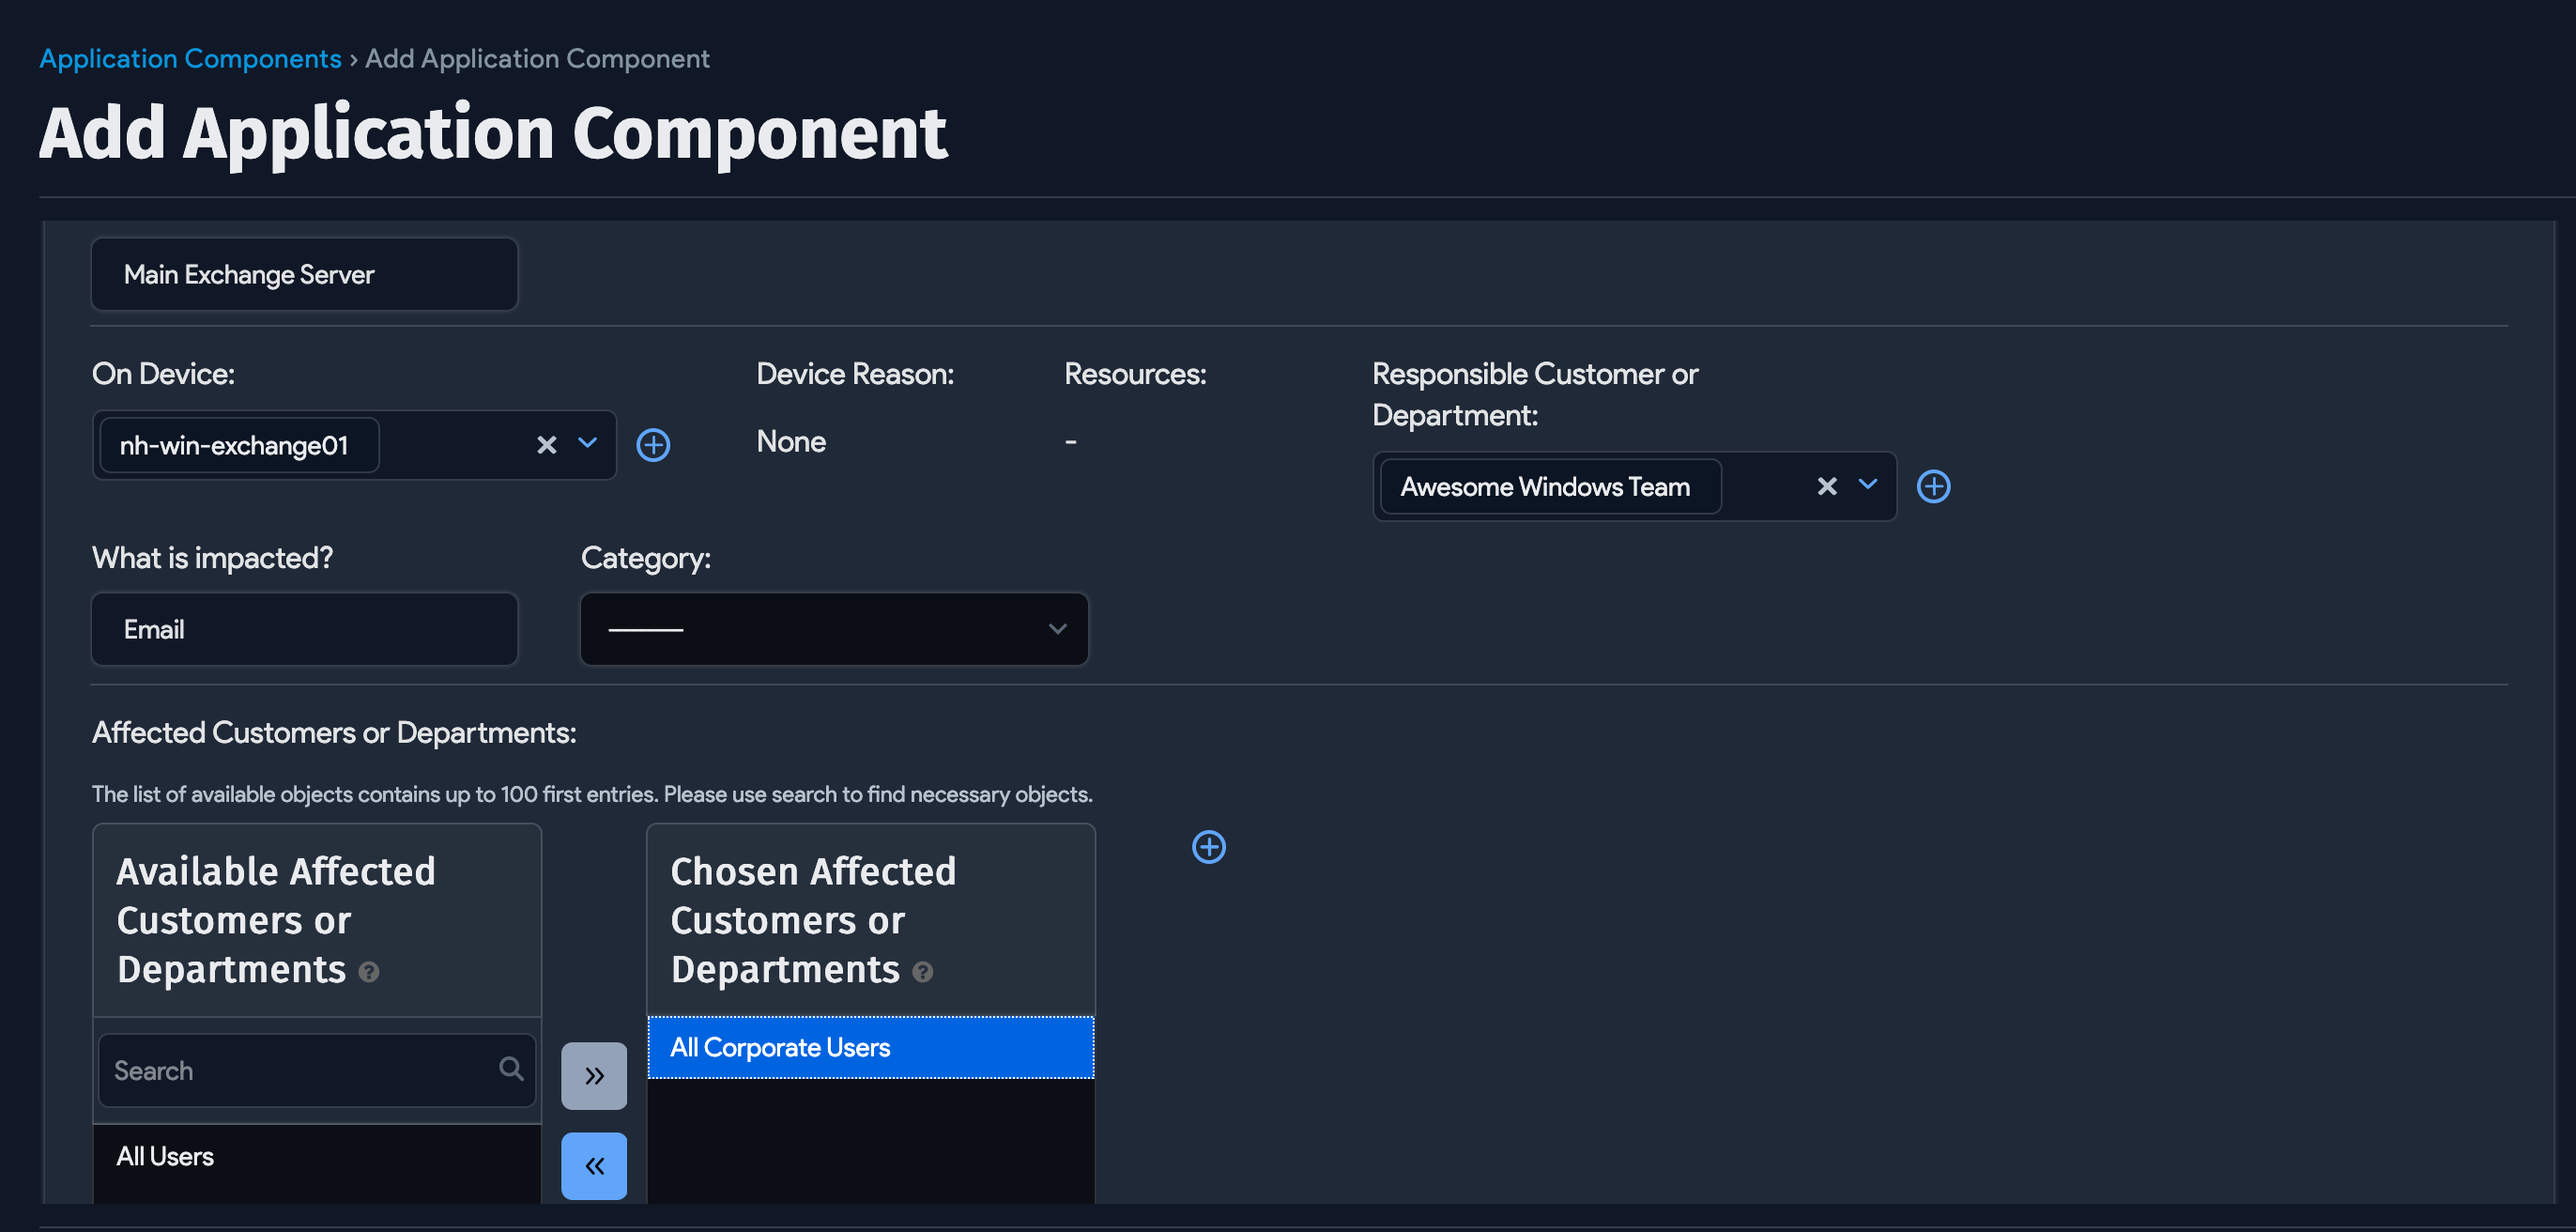Click the help icon on Available Affected Customers
Image resolution: width=2576 pixels, height=1232 pixels.
(x=369, y=972)
